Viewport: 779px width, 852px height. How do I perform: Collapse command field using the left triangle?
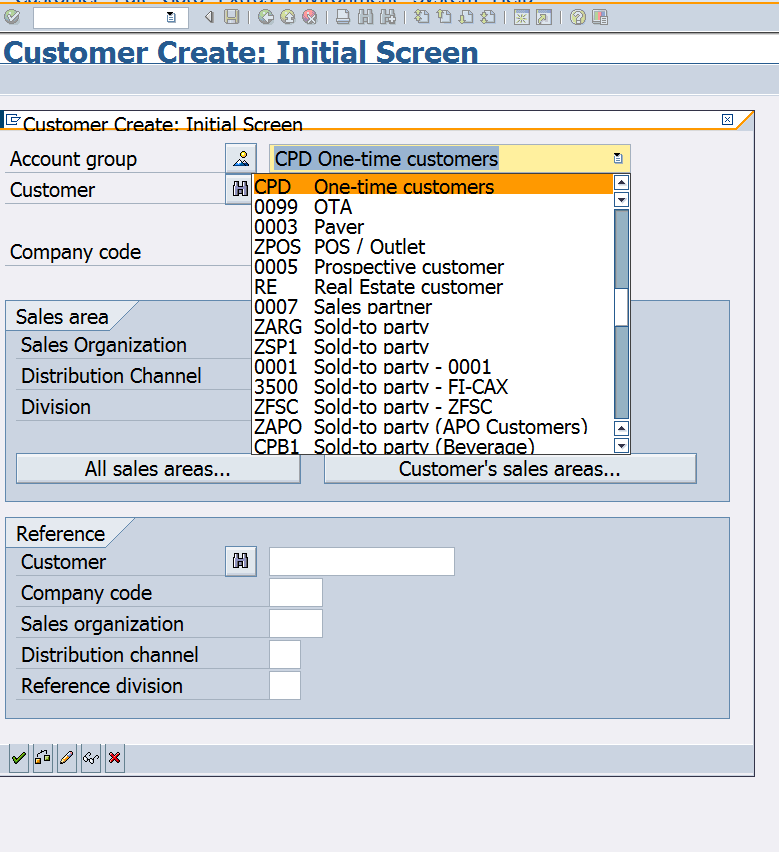209,17
